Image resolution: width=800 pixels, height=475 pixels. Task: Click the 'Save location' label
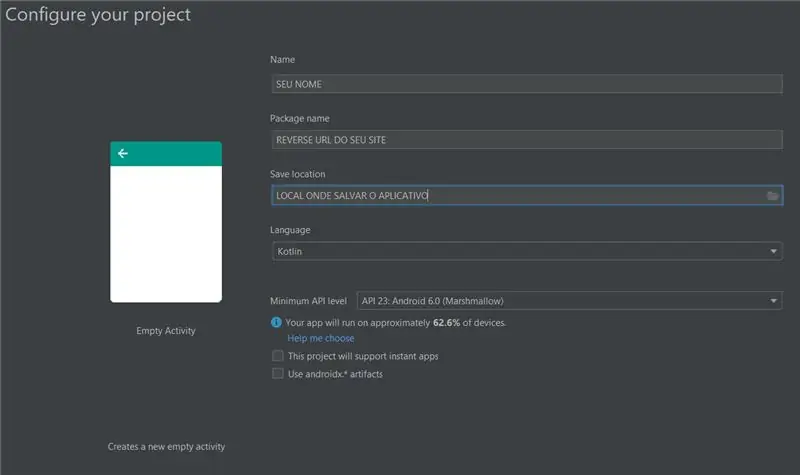297,174
